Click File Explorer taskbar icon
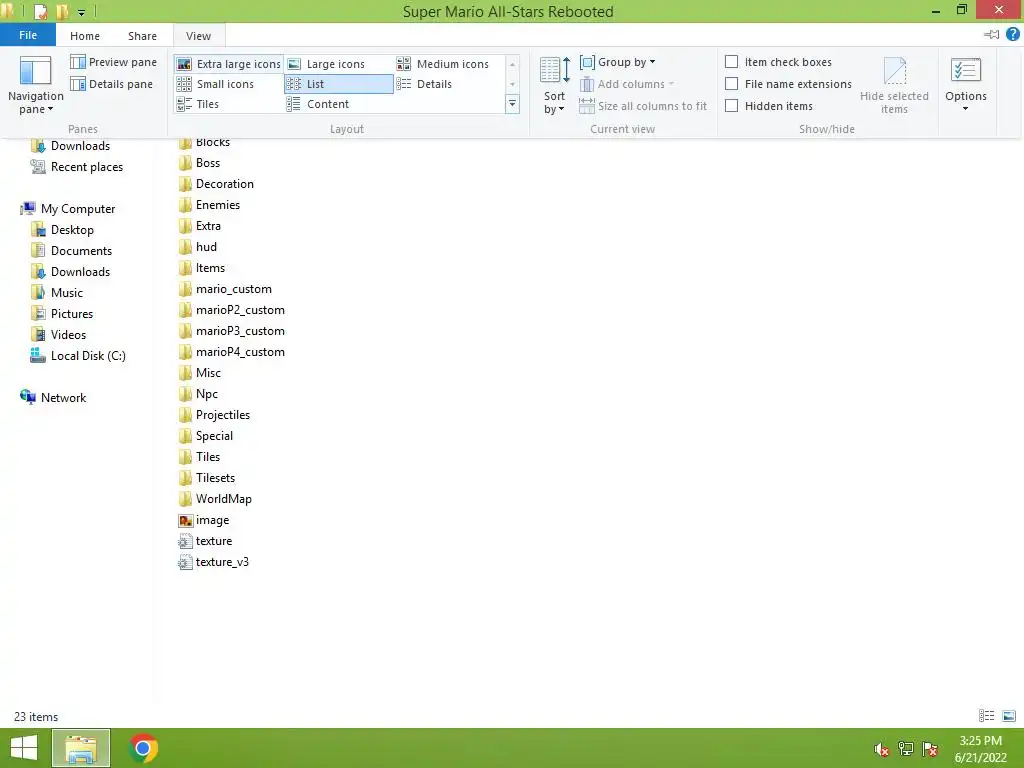Image resolution: width=1024 pixels, height=768 pixels. point(81,748)
